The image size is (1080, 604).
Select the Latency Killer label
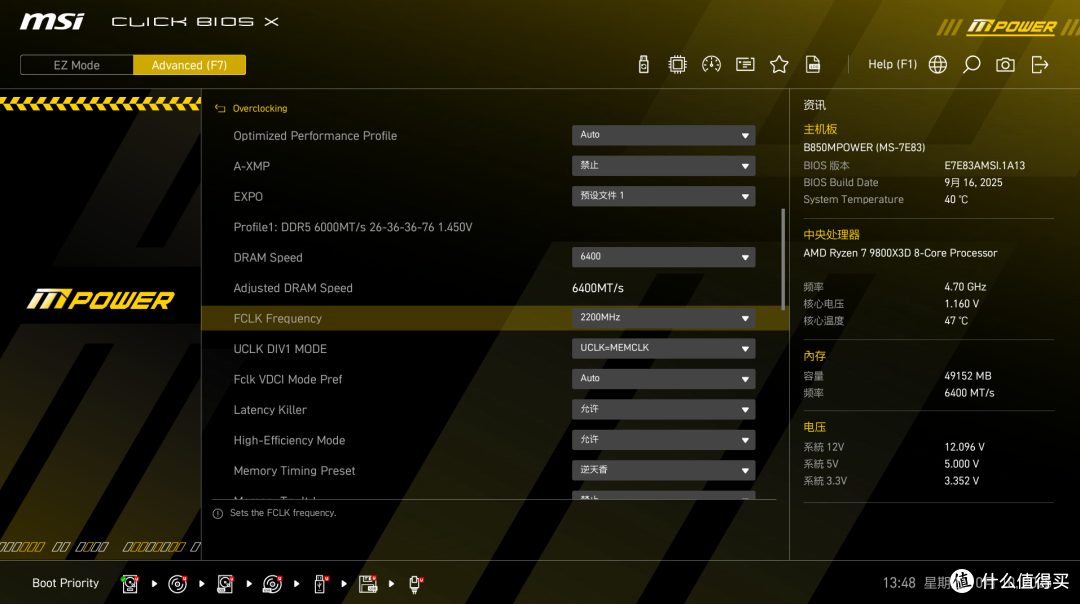click(270, 410)
